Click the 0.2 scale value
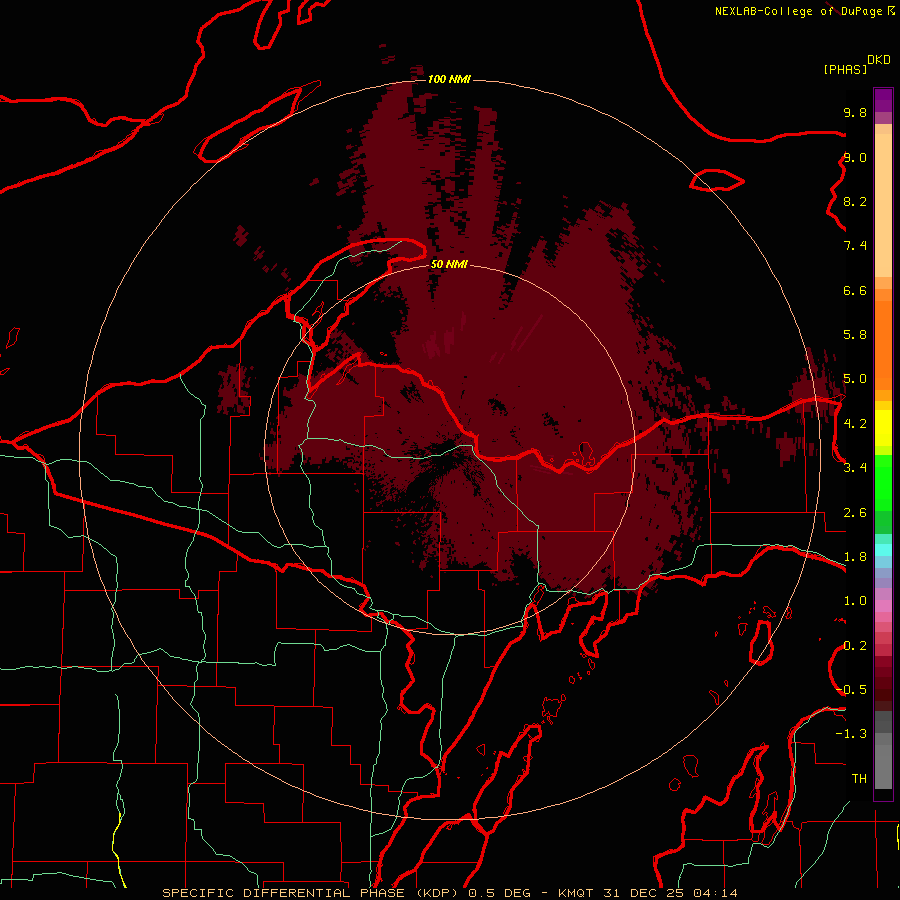 click(x=855, y=646)
